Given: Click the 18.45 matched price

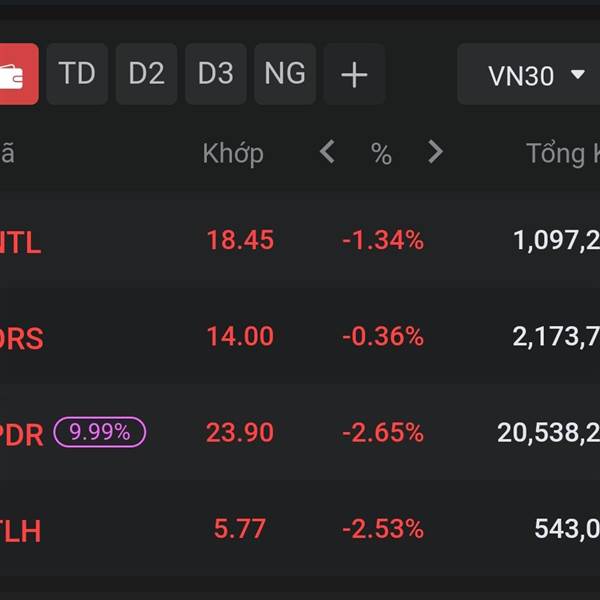Looking at the screenshot, I should tap(240, 240).
